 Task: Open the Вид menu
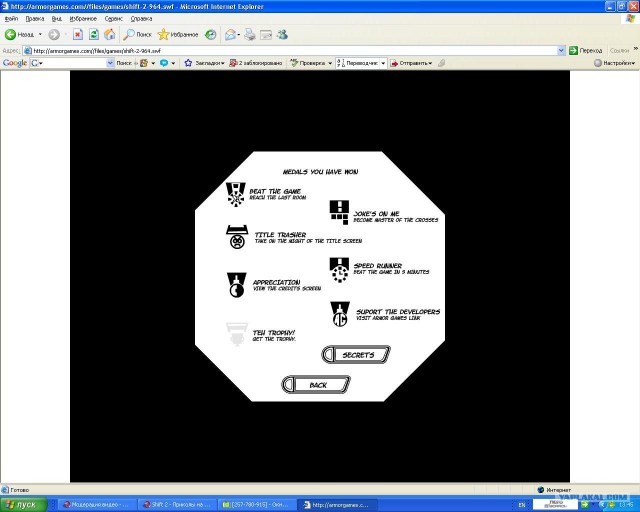pos(57,19)
